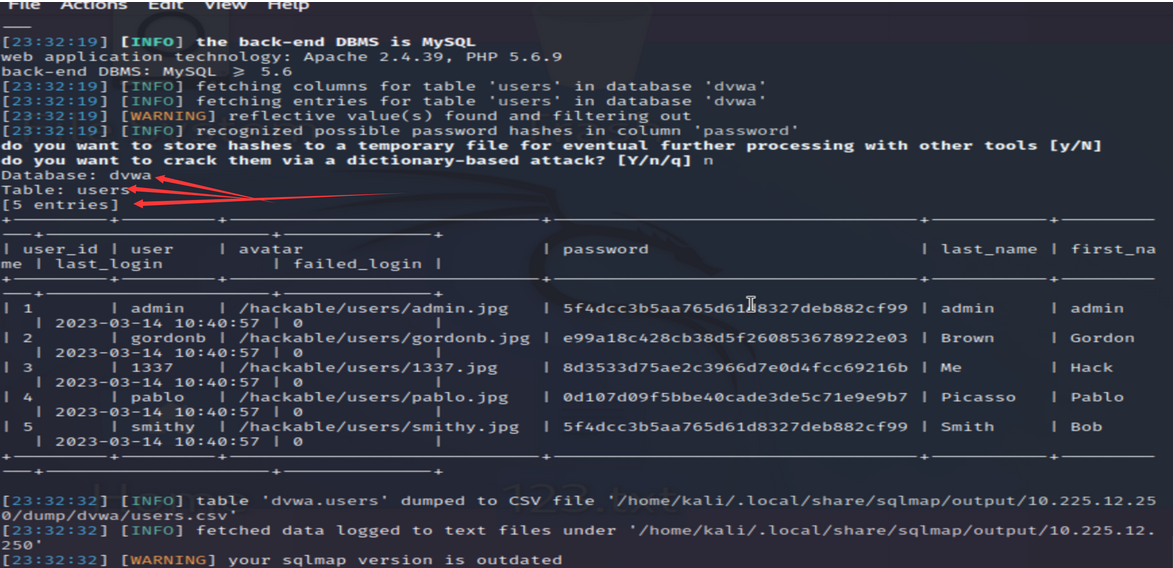1173x568 pixels.
Task: Click the 'last_name' column header
Action: tap(989, 249)
